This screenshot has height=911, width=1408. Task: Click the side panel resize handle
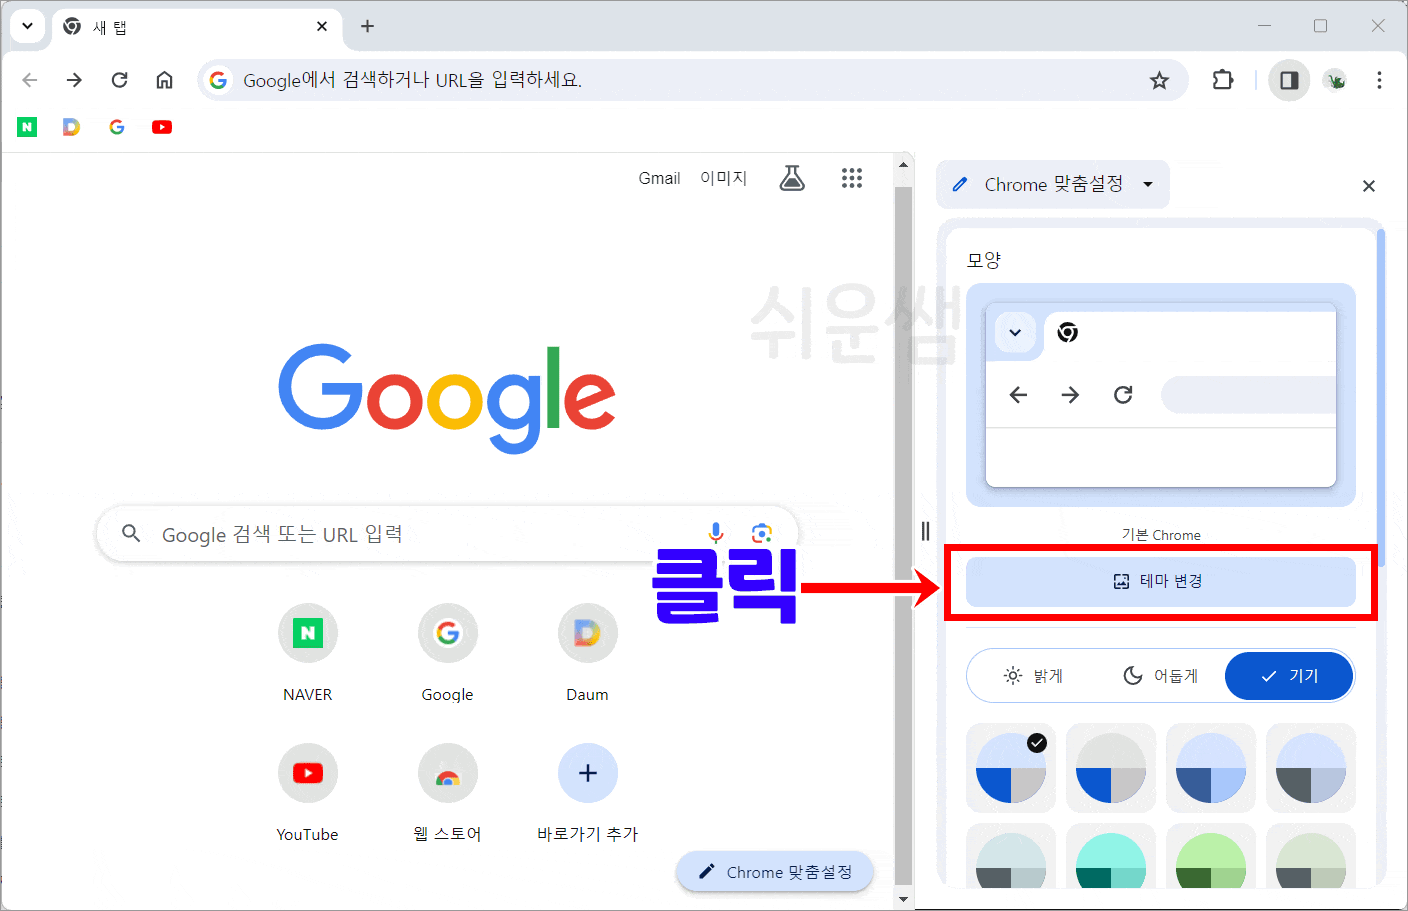pyautogui.click(x=925, y=531)
